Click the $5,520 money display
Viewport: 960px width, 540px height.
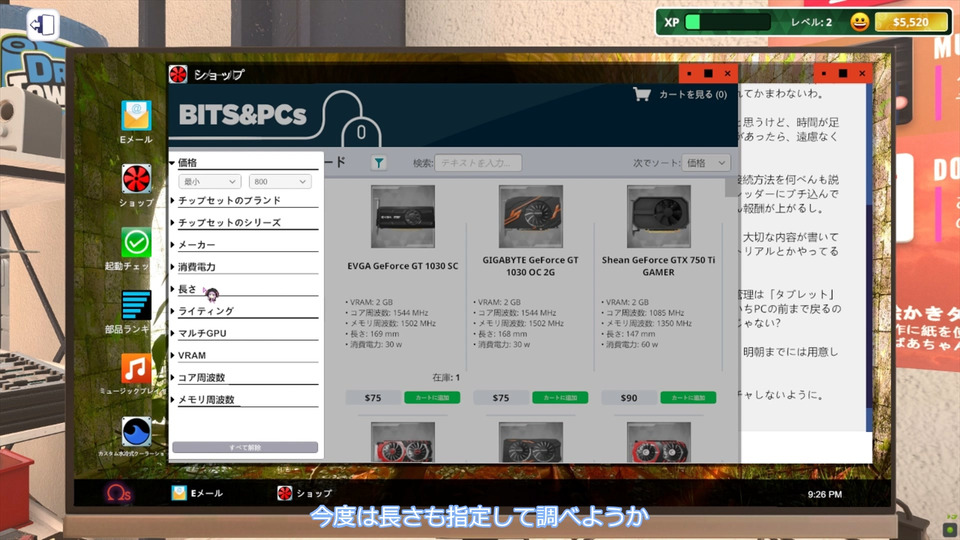[x=910, y=22]
